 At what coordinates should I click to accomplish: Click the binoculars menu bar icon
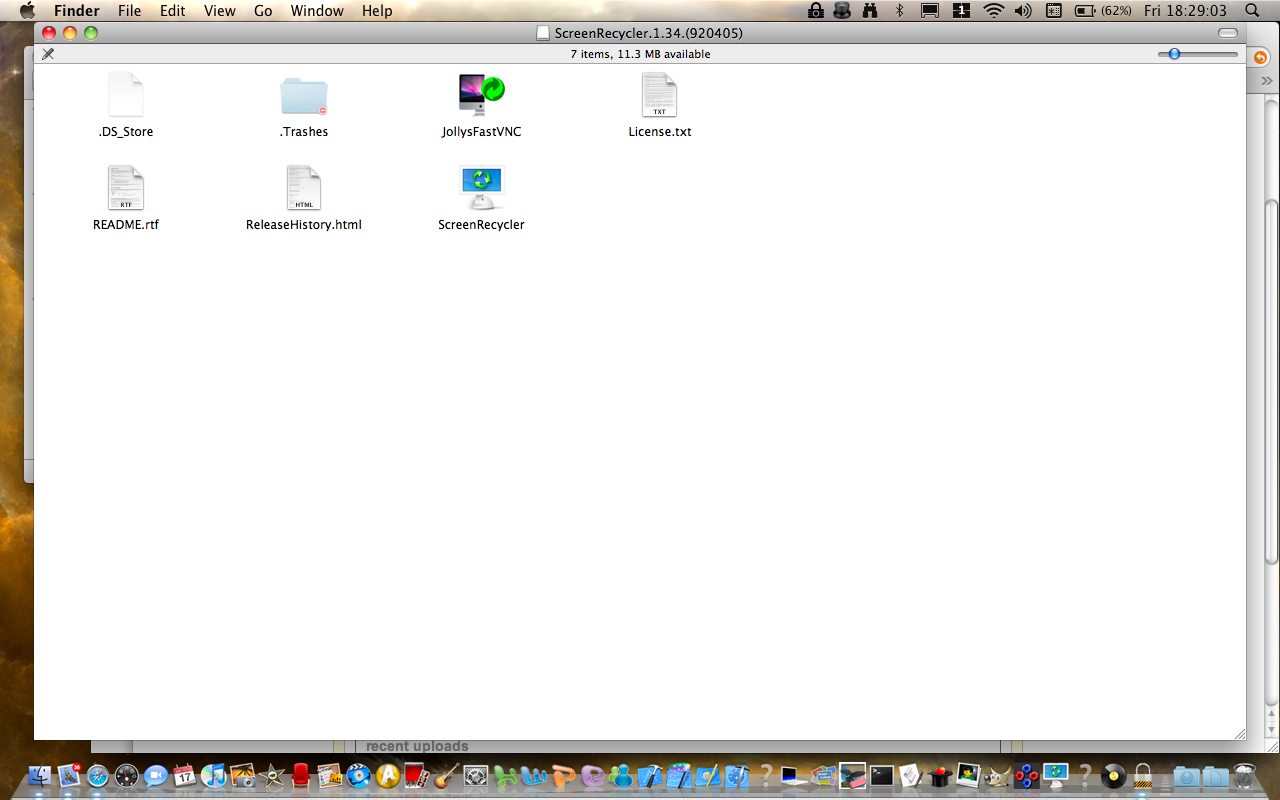870,11
